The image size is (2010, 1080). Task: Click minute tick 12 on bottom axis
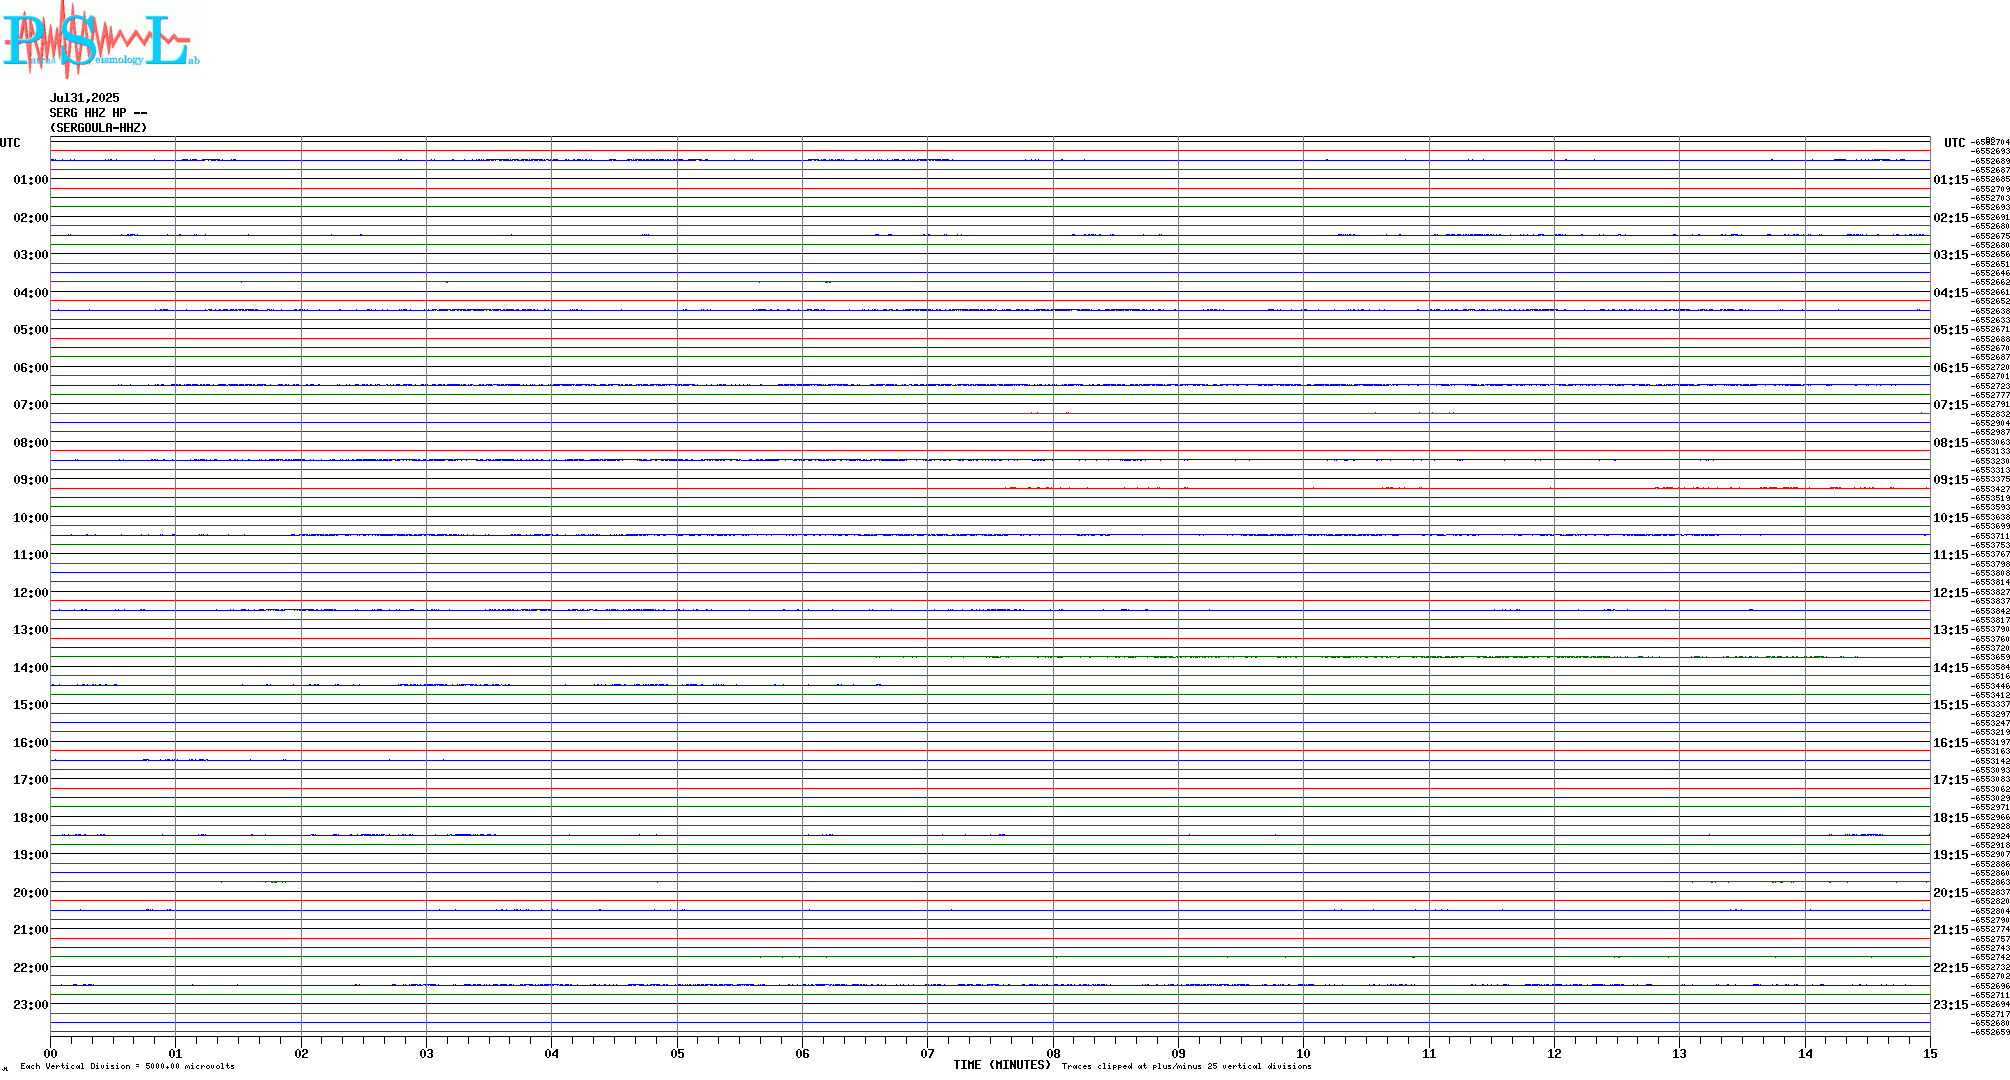pyautogui.click(x=1554, y=1053)
